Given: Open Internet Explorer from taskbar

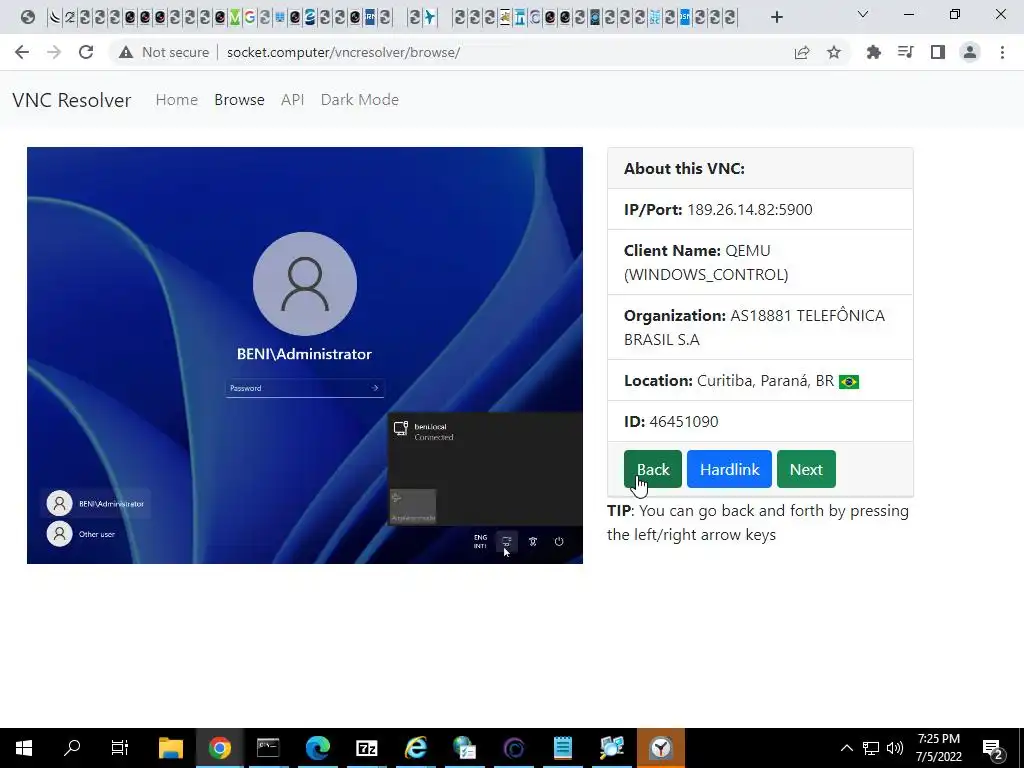Looking at the screenshot, I should (415, 748).
